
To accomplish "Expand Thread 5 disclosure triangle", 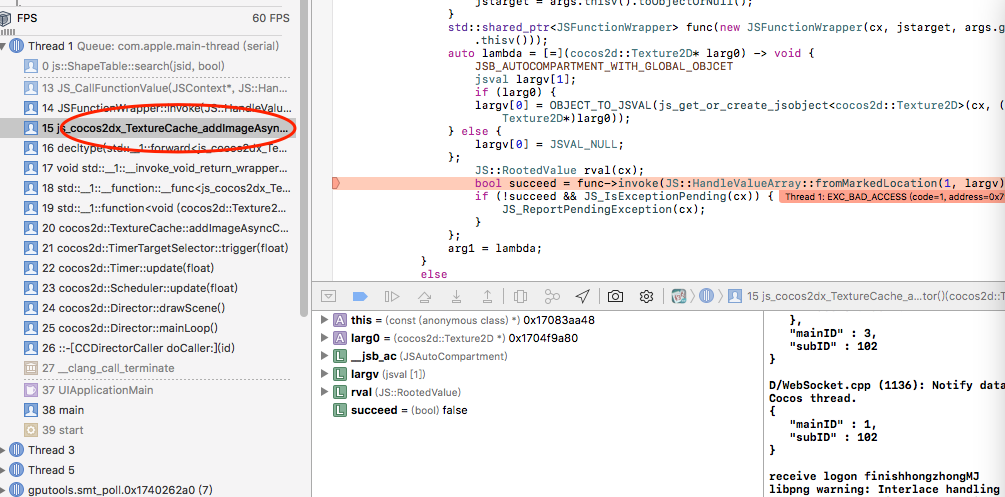I will (4, 470).
